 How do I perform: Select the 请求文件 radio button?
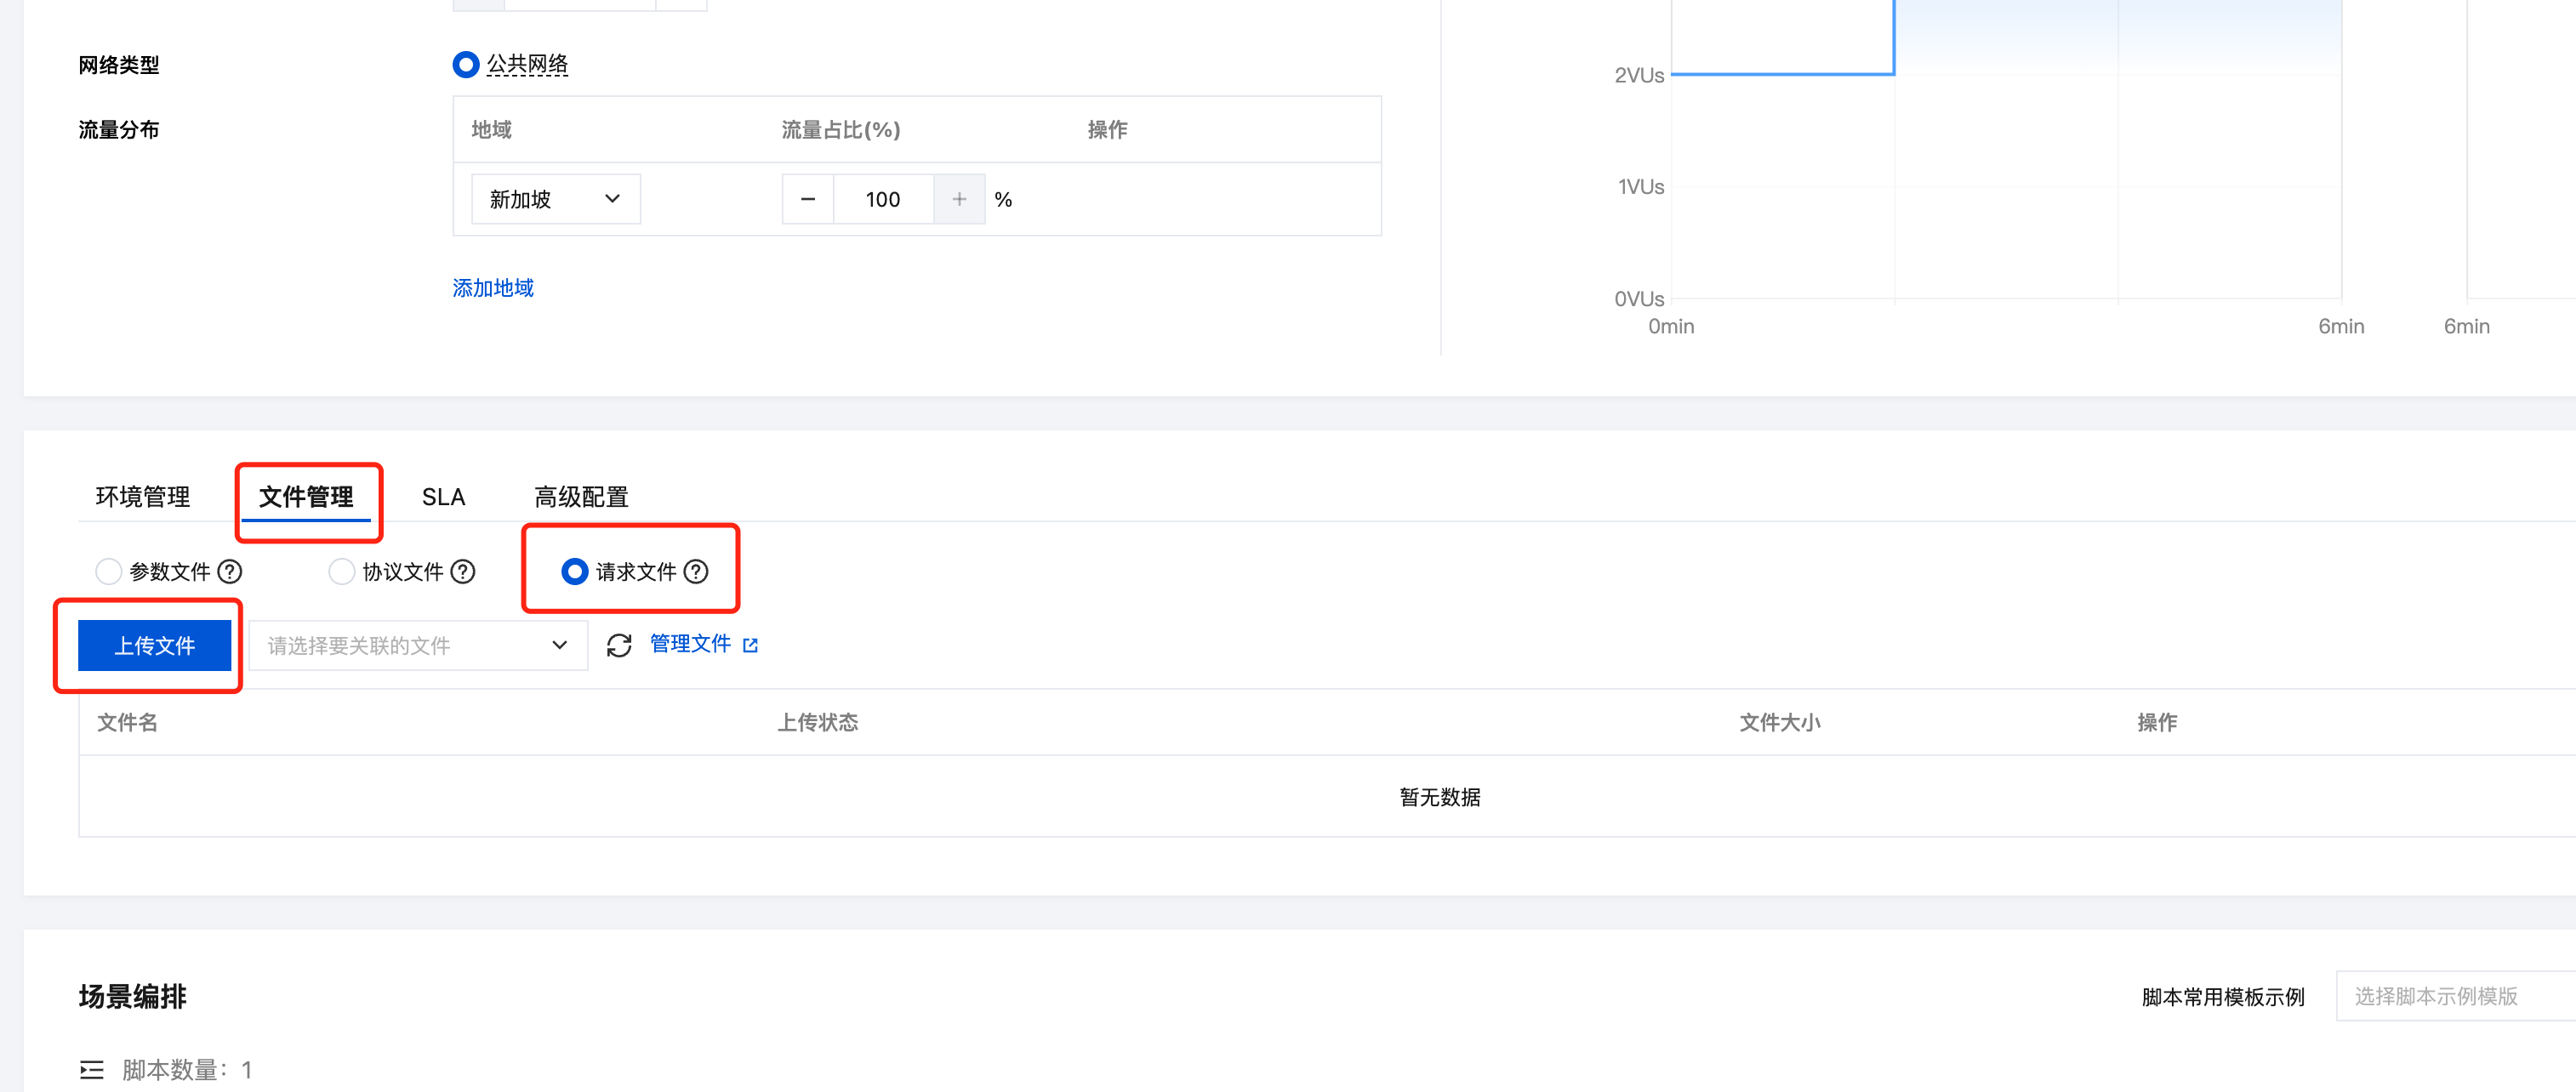point(574,571)
